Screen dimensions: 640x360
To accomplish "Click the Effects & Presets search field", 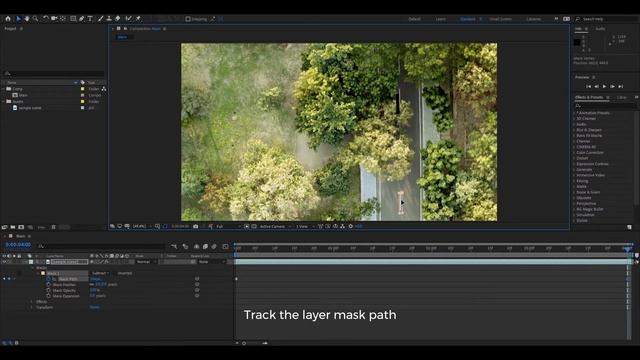I will 605,106.
